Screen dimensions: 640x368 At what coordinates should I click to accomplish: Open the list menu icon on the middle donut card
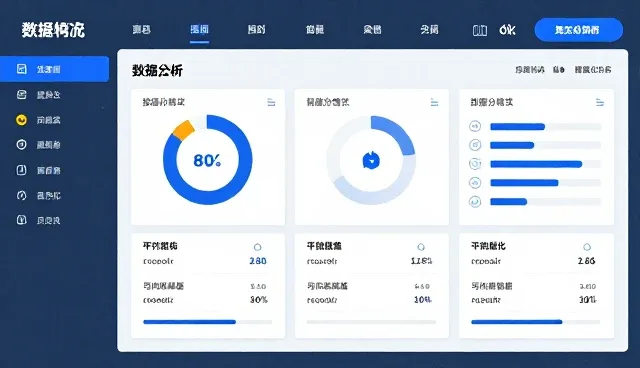coord(434,102)
